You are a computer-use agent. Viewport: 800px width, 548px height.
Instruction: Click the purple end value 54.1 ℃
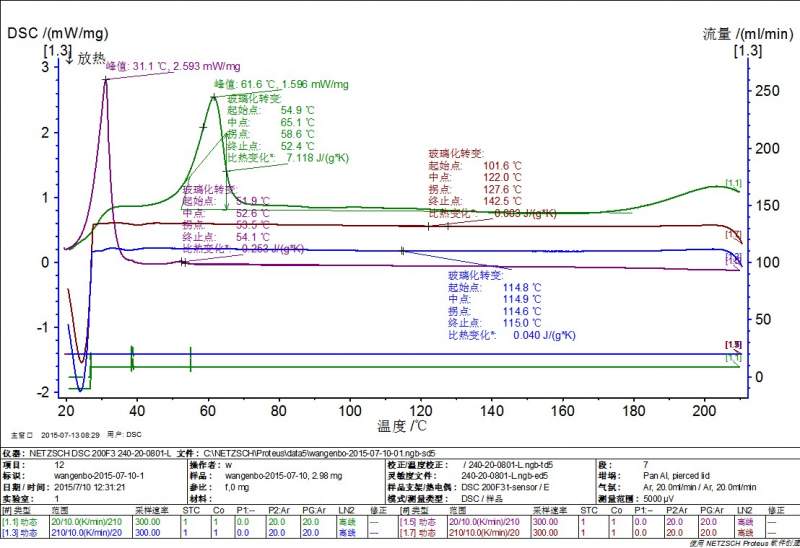253,237
